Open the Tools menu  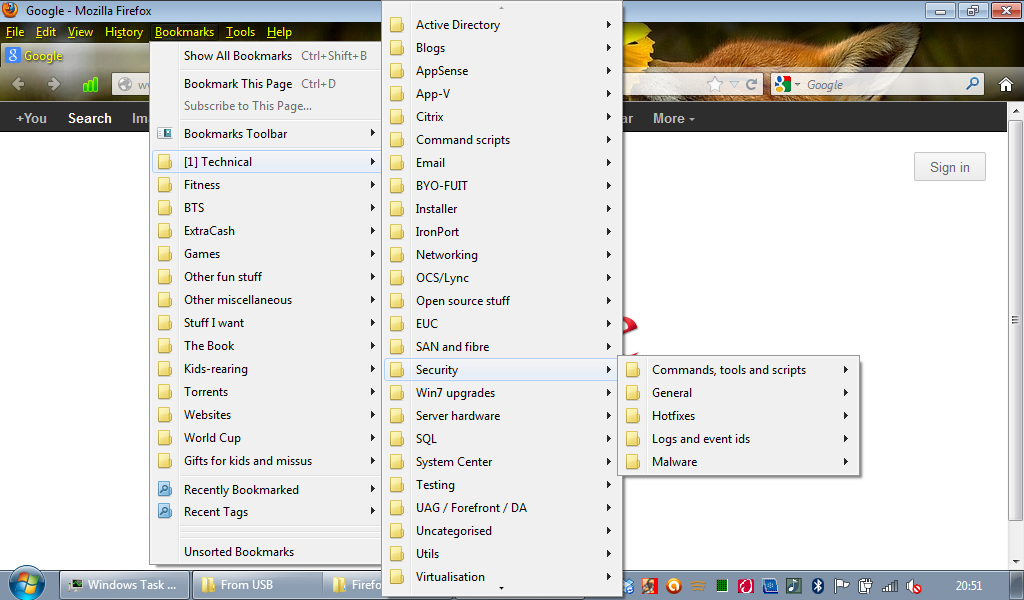point(240,32)
